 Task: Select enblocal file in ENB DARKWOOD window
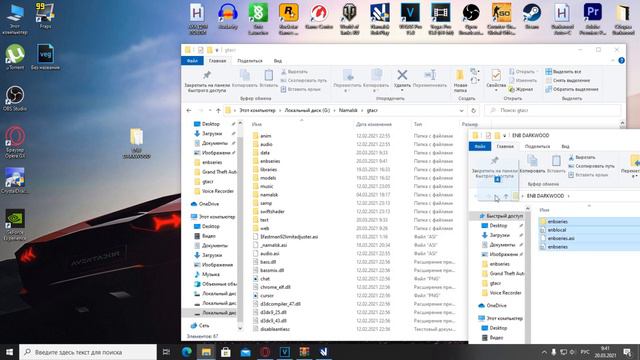pos(557,230)
